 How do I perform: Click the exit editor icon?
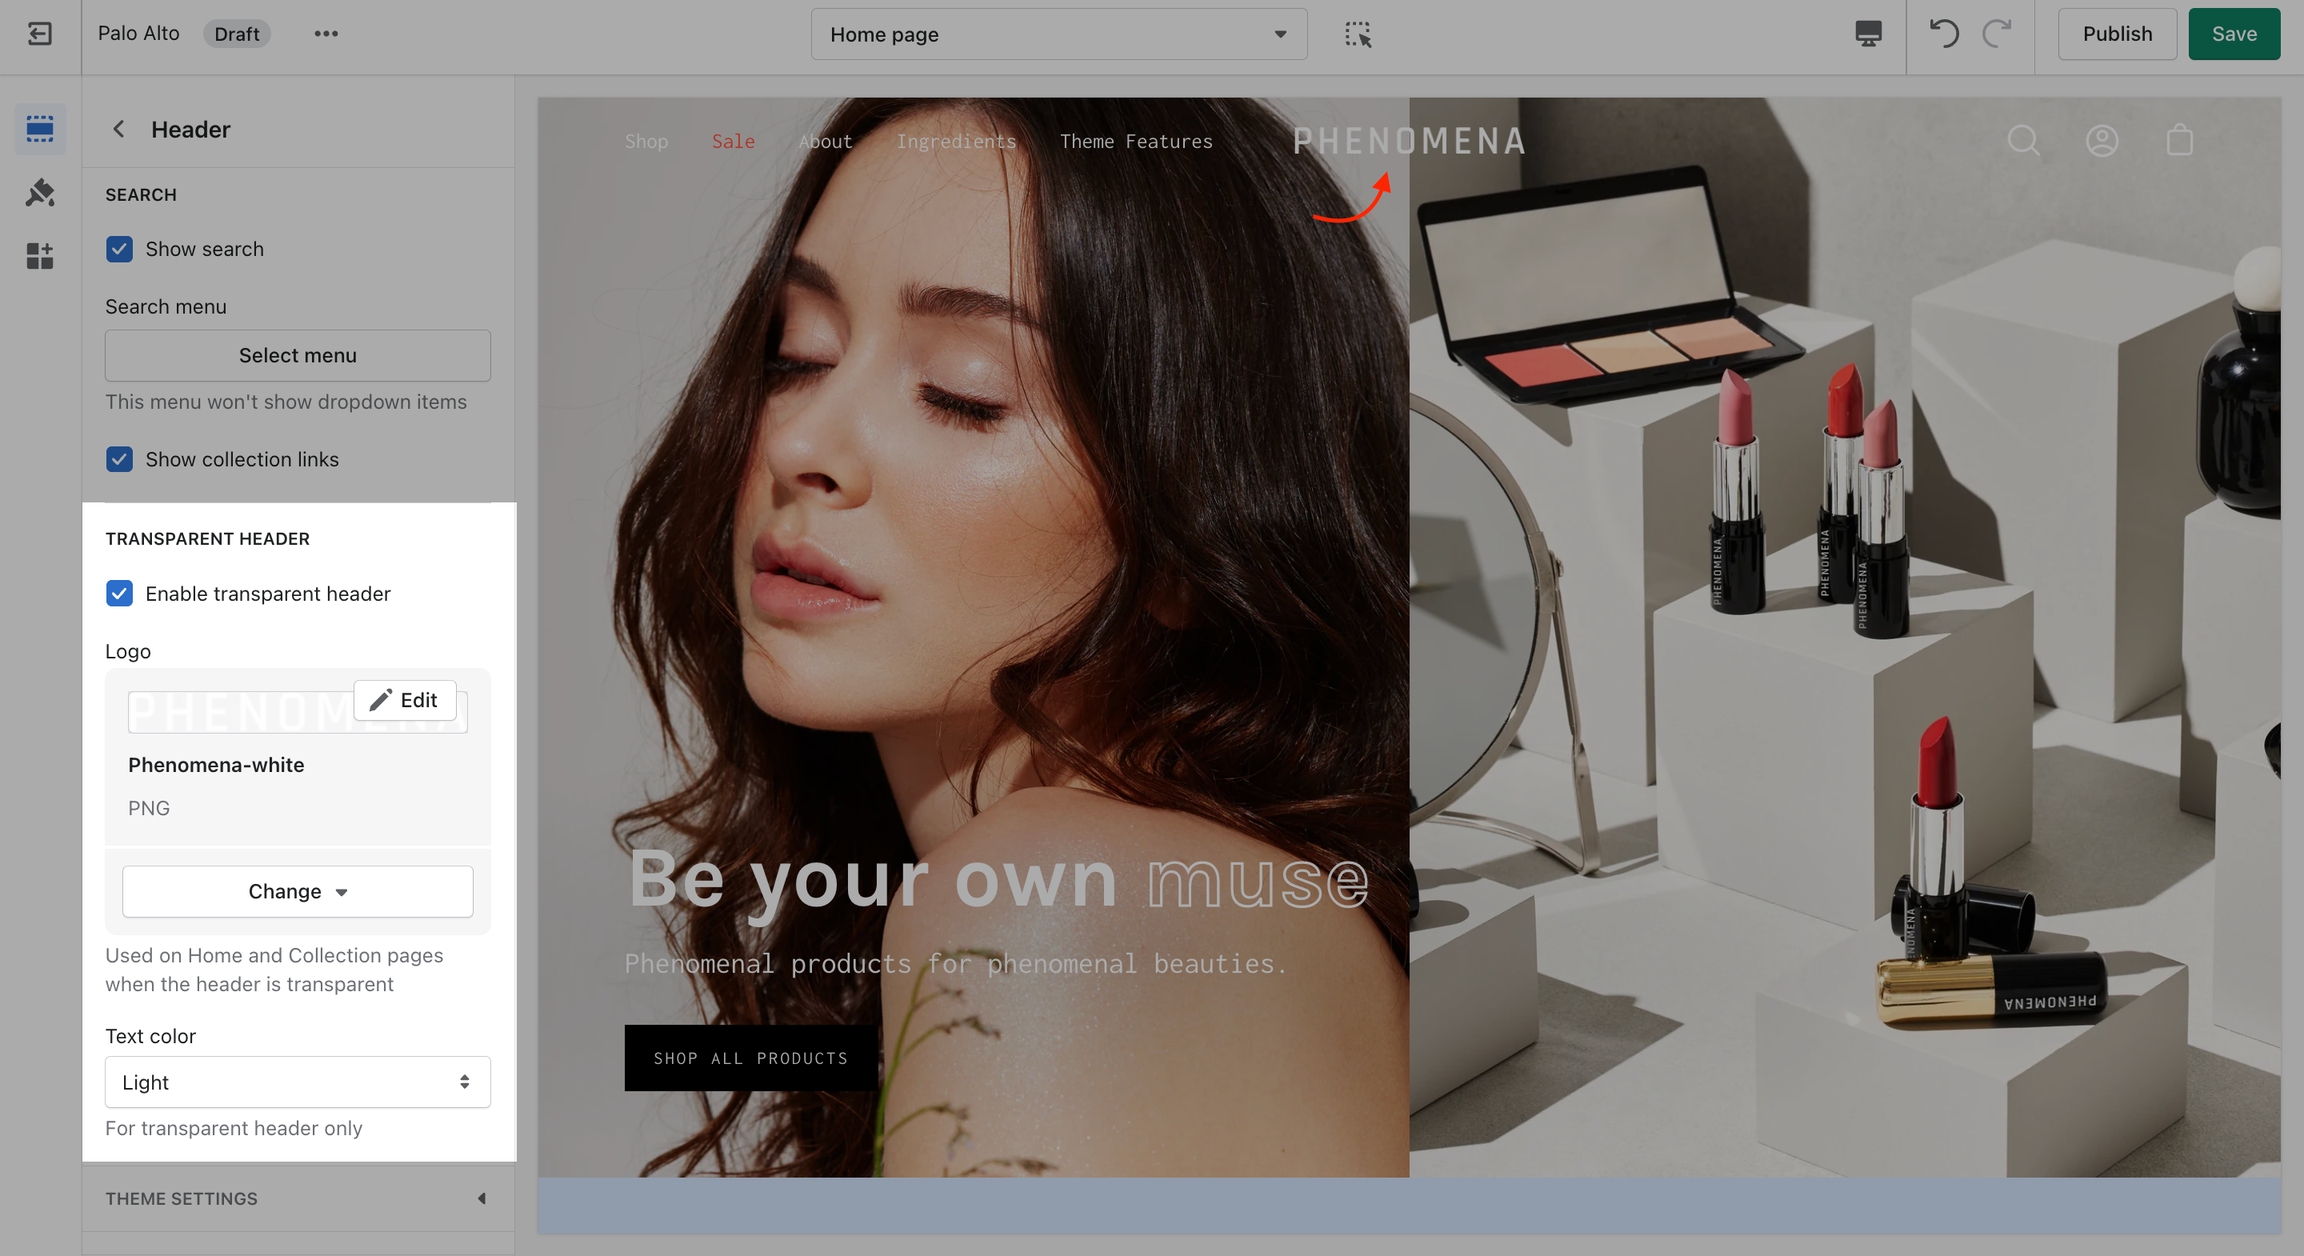point(40,34)
